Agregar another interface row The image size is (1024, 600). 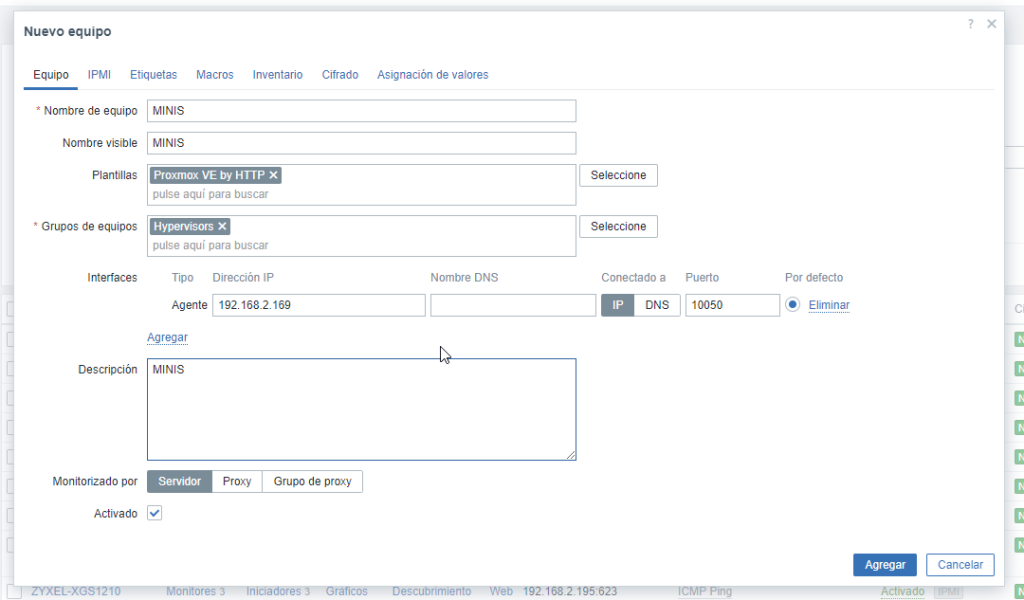click(167, 337)
